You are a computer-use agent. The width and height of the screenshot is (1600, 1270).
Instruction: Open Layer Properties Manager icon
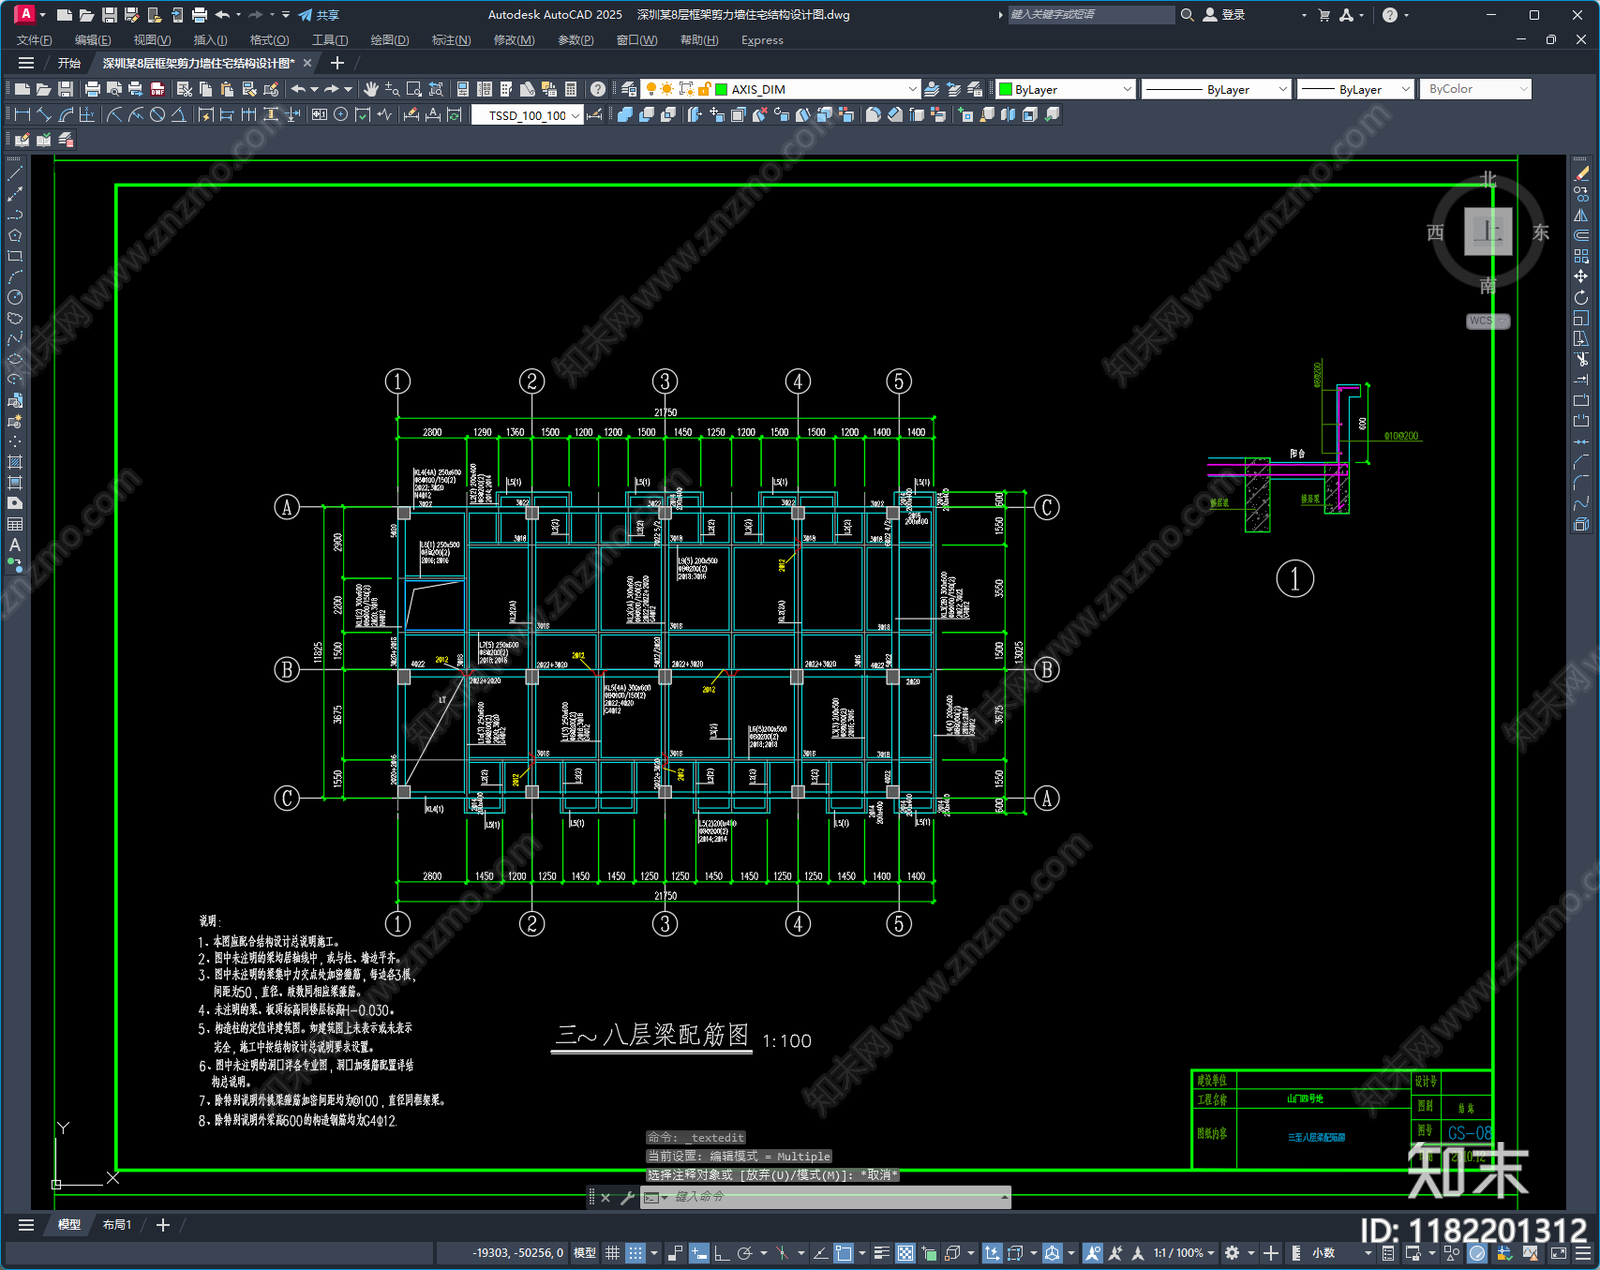628,89
